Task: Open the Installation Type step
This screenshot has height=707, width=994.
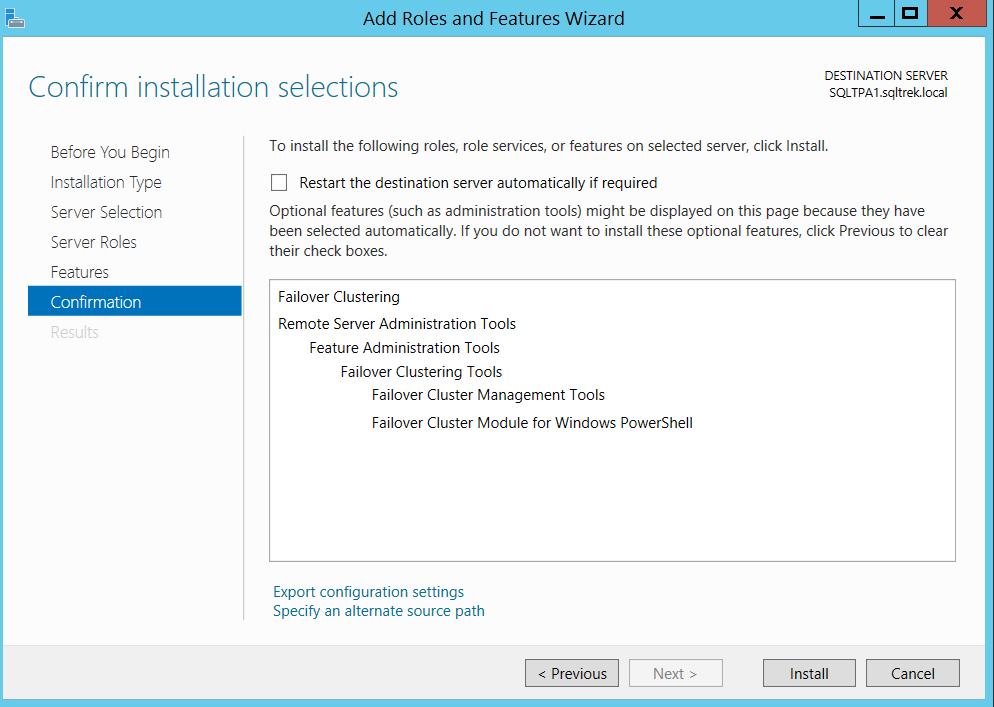Action: (x=106, y=182)
